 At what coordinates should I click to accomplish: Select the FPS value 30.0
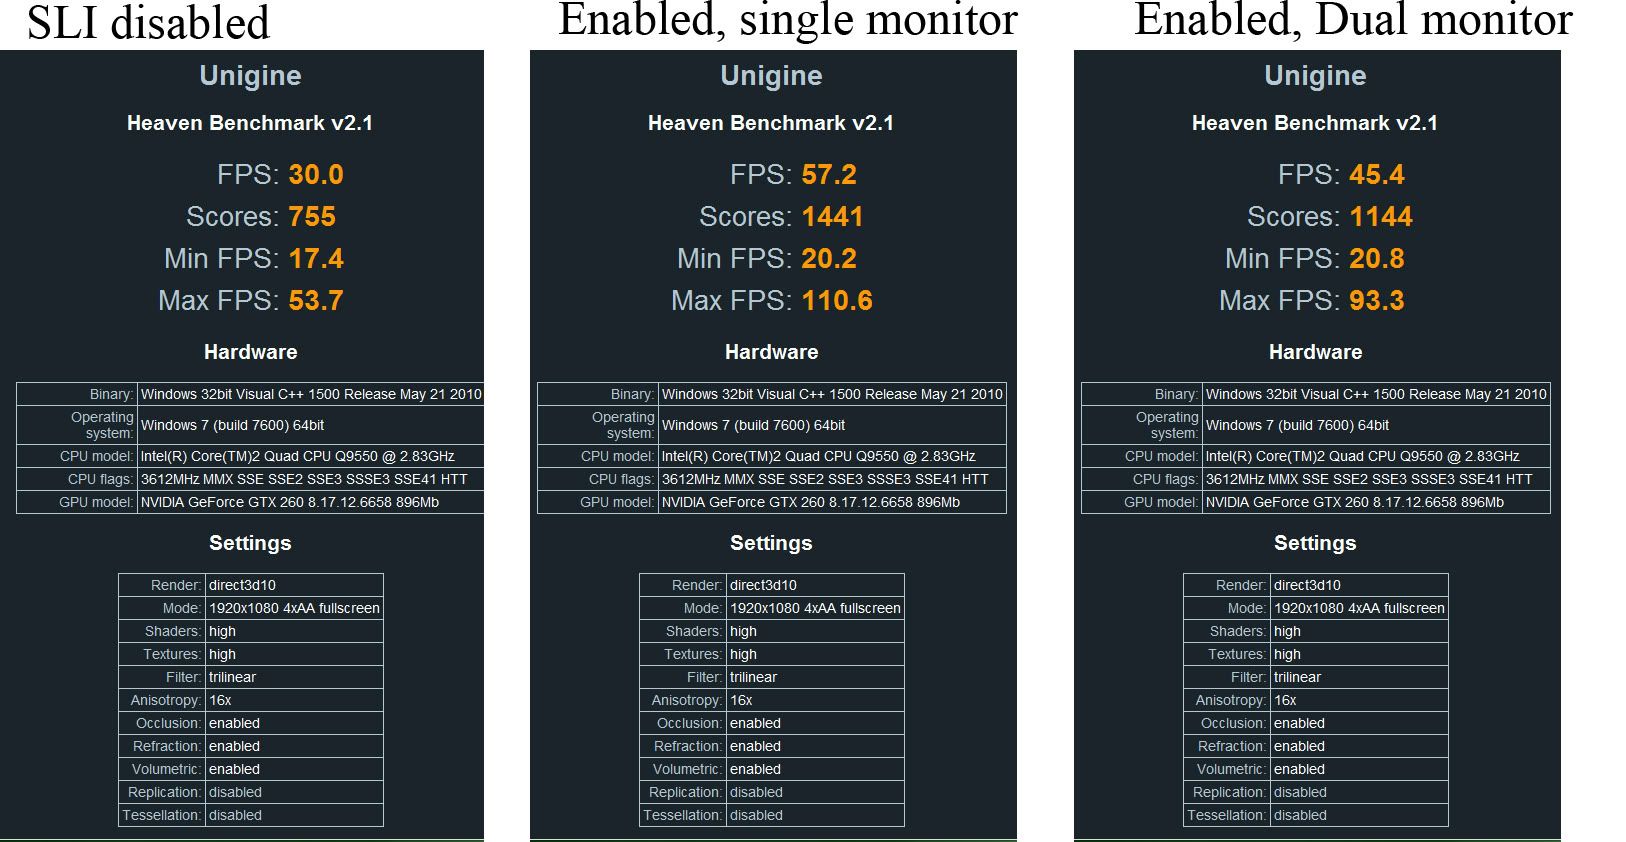[x=316, y=174]
